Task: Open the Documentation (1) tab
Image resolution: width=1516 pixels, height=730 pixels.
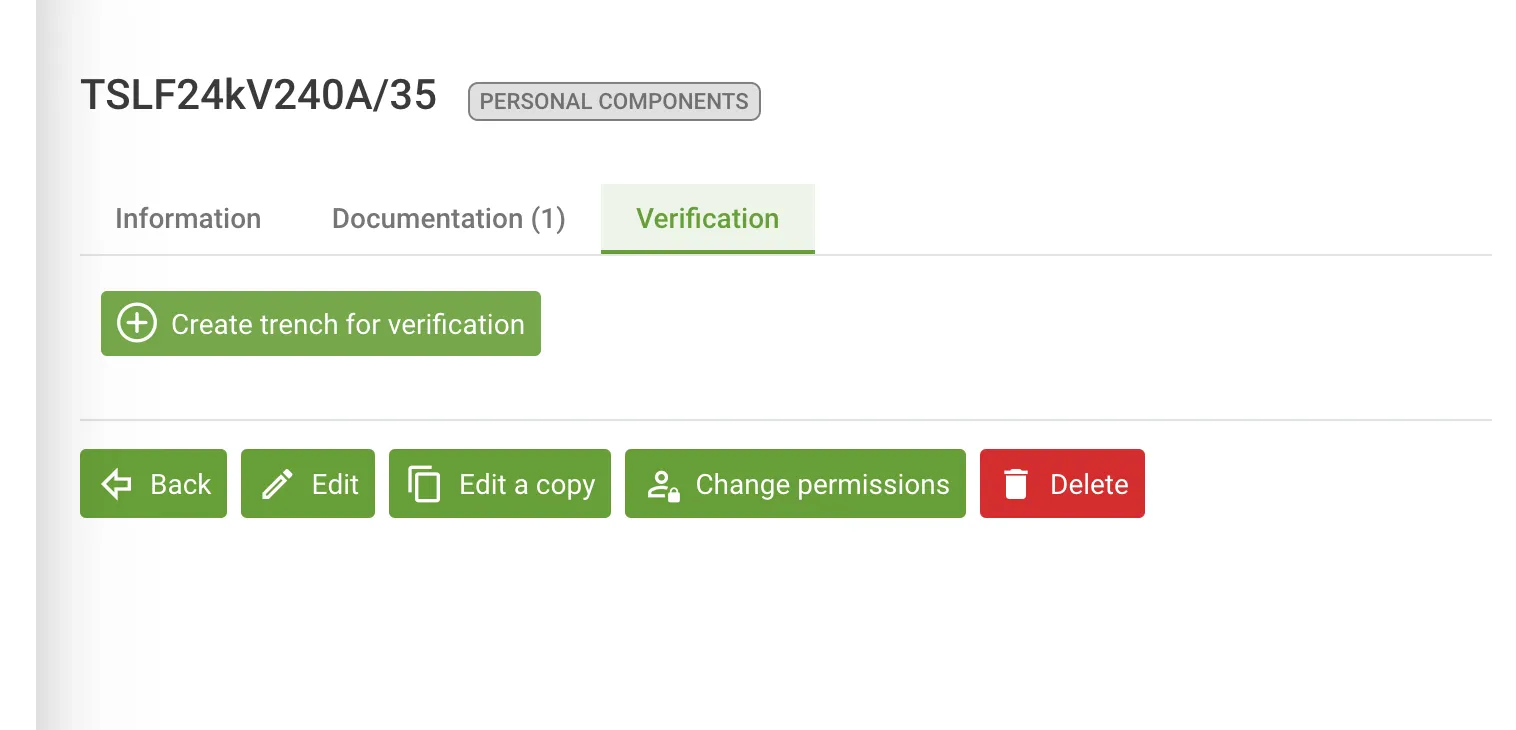Action: pos(448,218)
